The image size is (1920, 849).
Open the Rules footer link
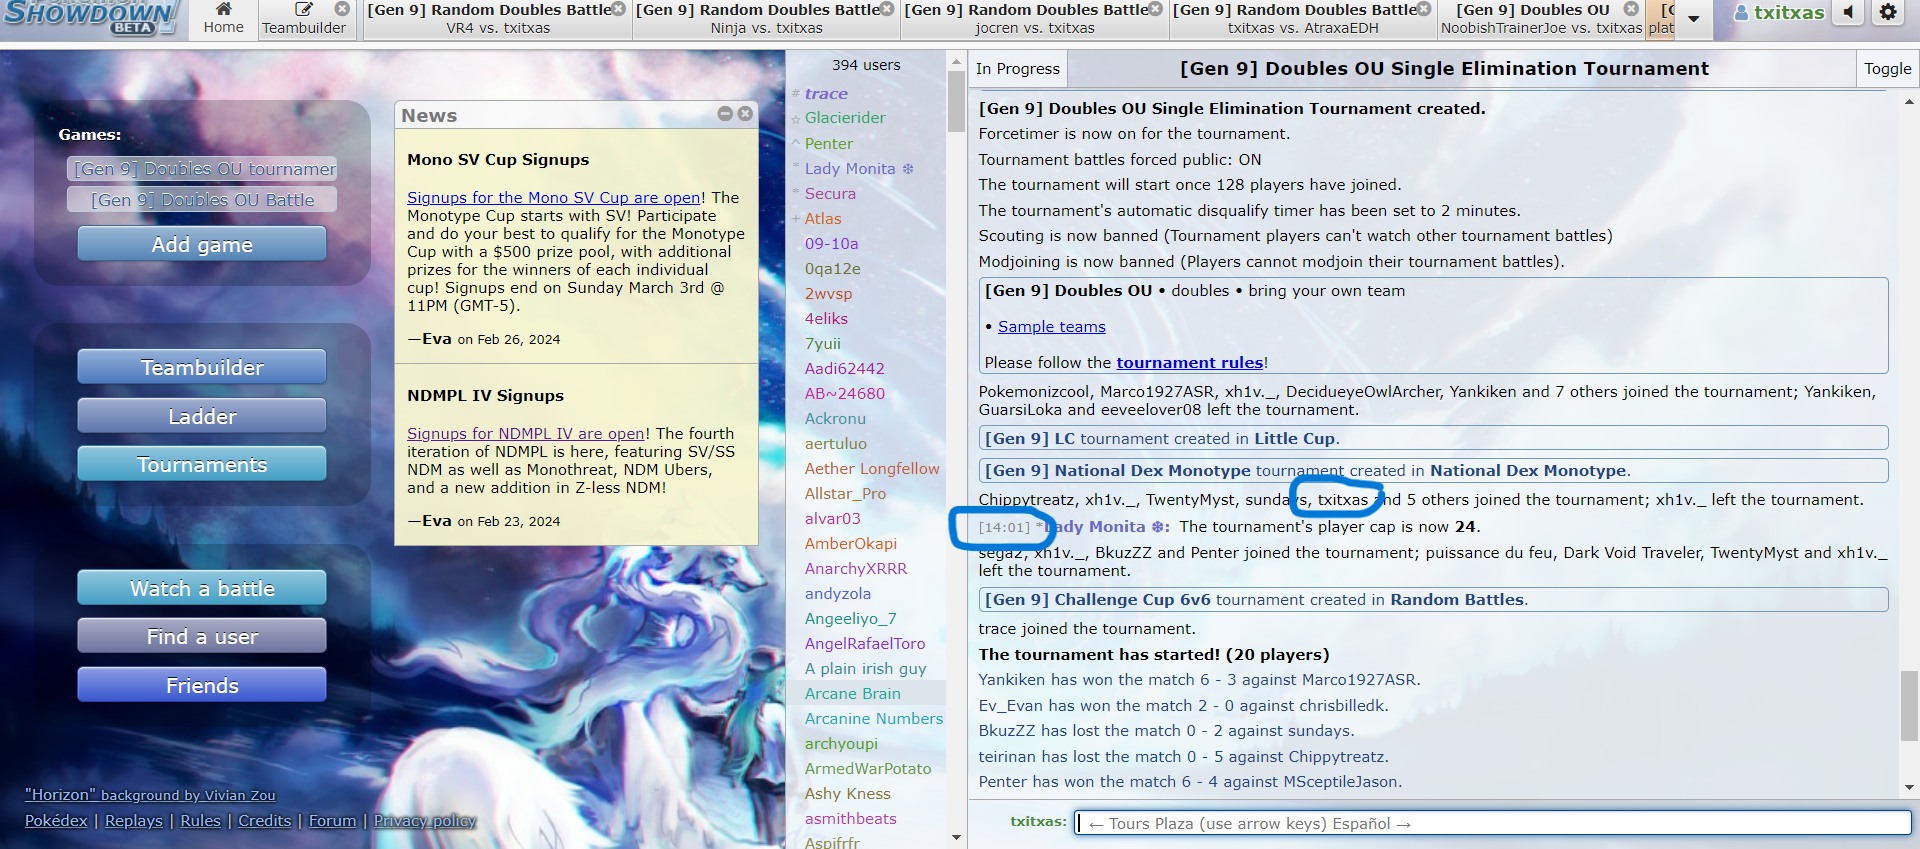[x=200, y=821]
